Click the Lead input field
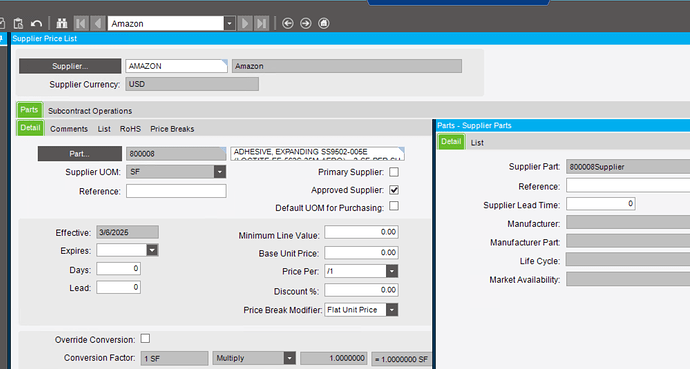This screenshot has width=690, height=369. 118,287
